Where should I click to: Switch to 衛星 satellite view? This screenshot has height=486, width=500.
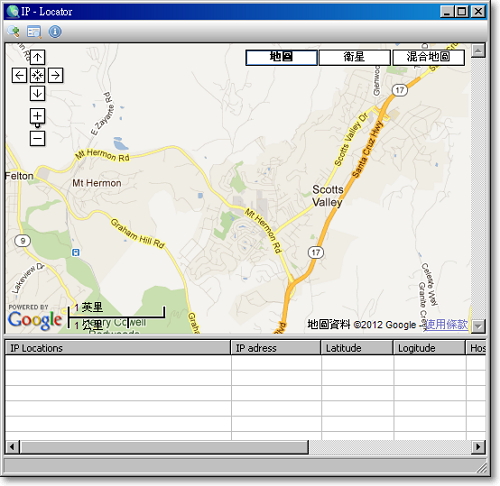[354, 57]
